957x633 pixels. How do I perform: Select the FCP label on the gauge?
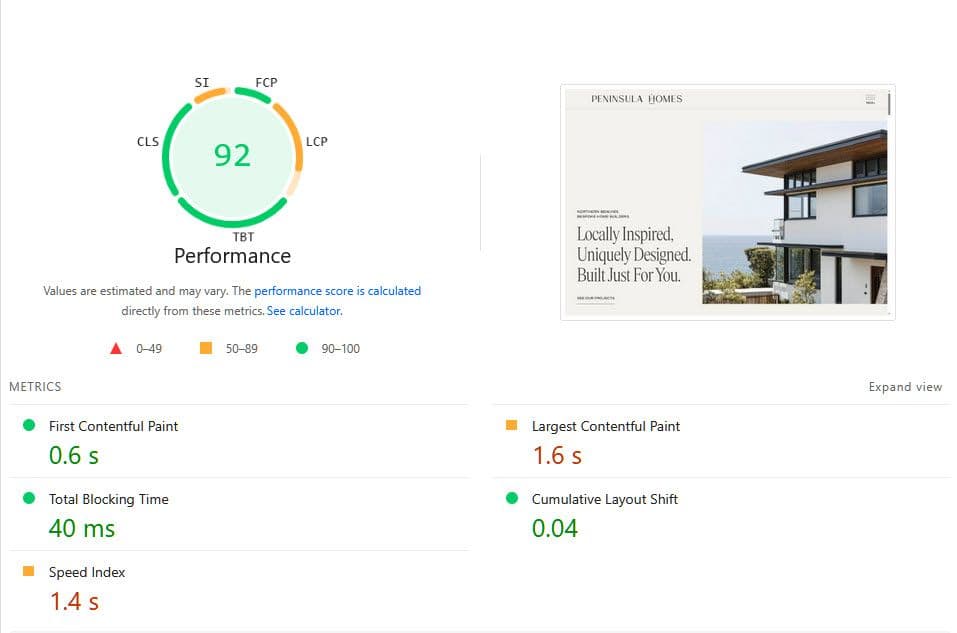pos(264,82)
